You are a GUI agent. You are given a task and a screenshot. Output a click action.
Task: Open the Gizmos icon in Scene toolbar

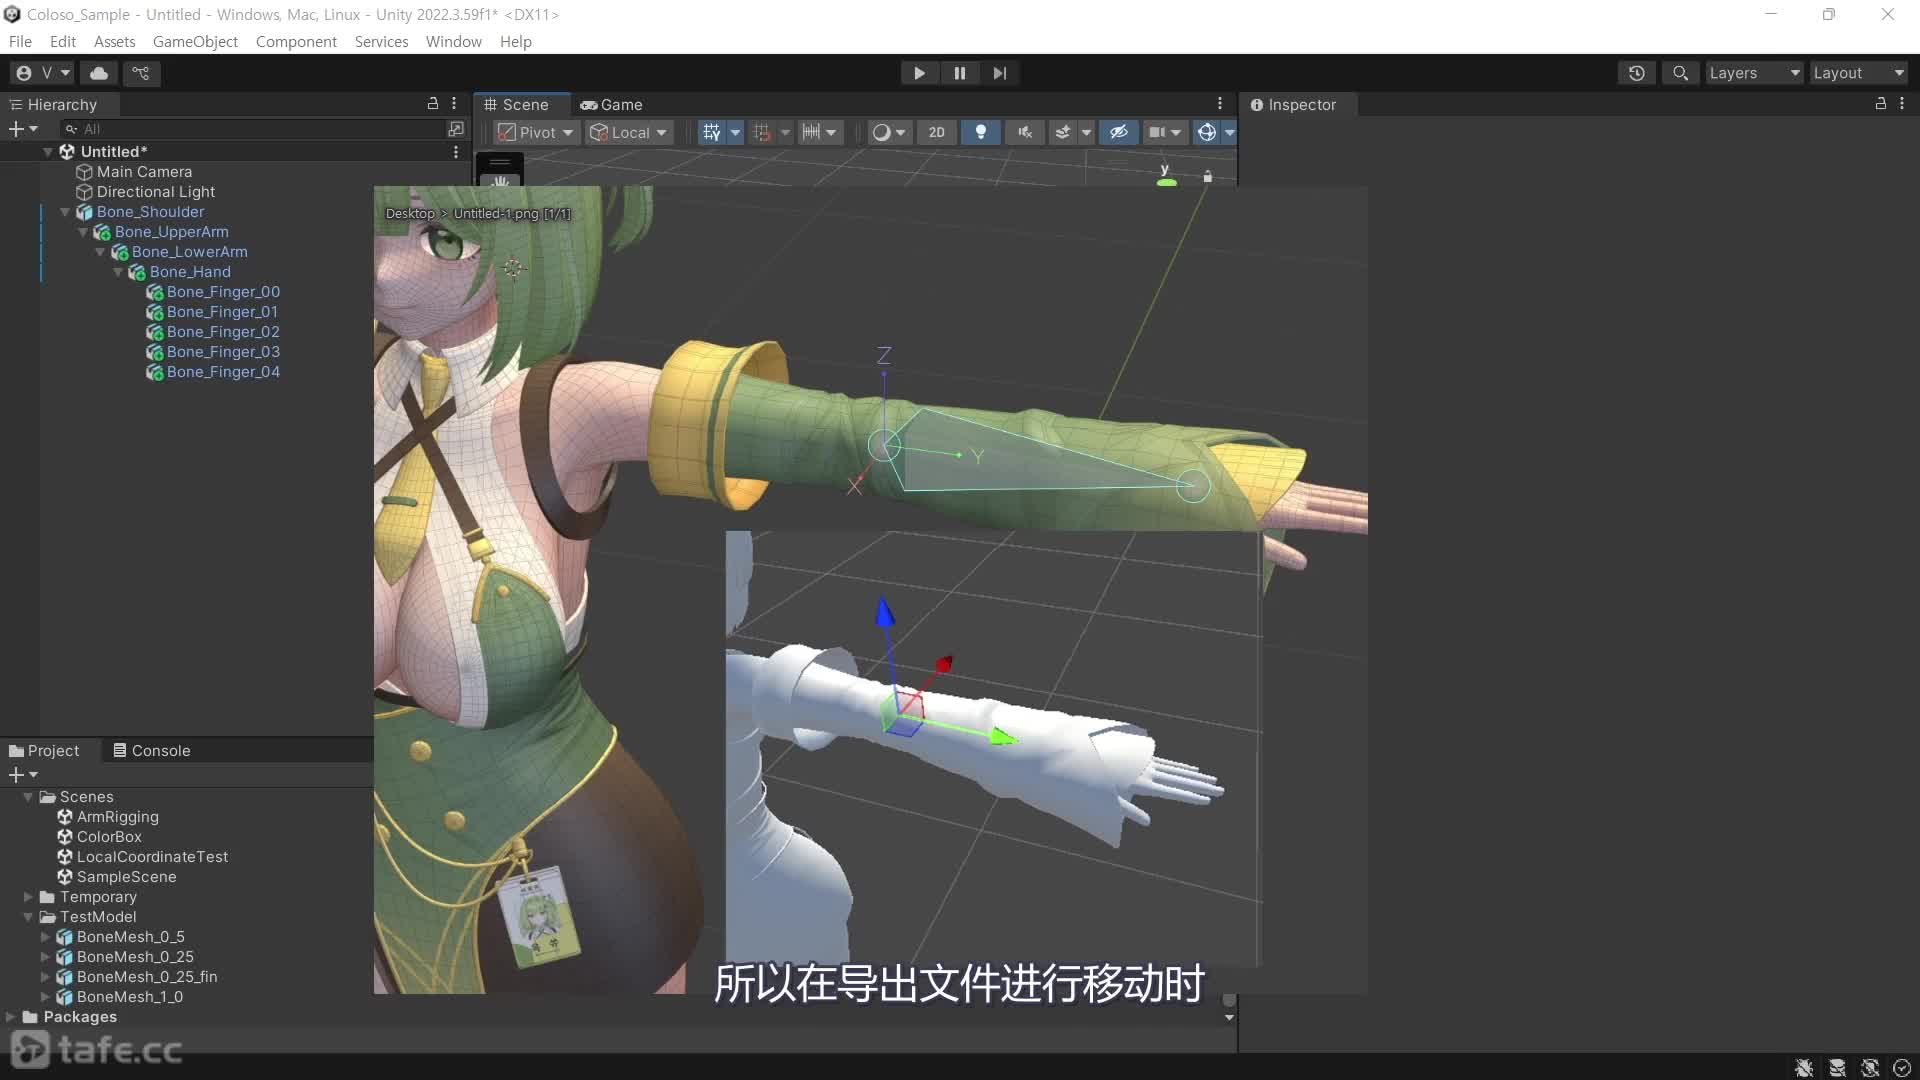(1206, 132)
